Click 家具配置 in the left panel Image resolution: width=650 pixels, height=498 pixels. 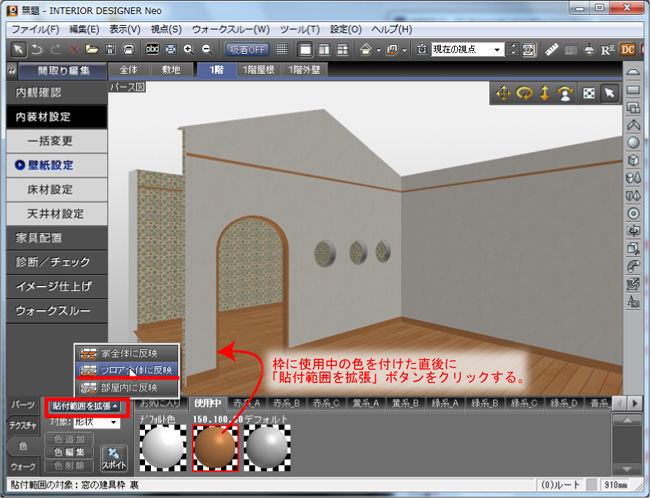40,238
